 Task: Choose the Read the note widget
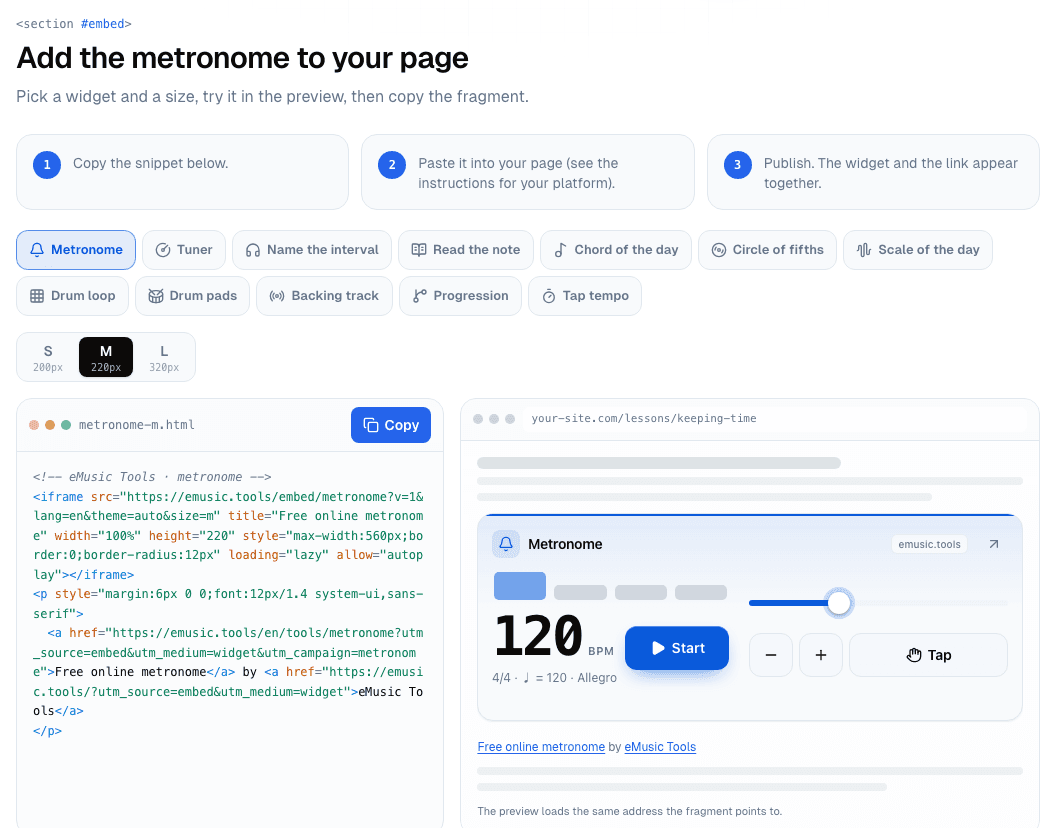point(466,250)
